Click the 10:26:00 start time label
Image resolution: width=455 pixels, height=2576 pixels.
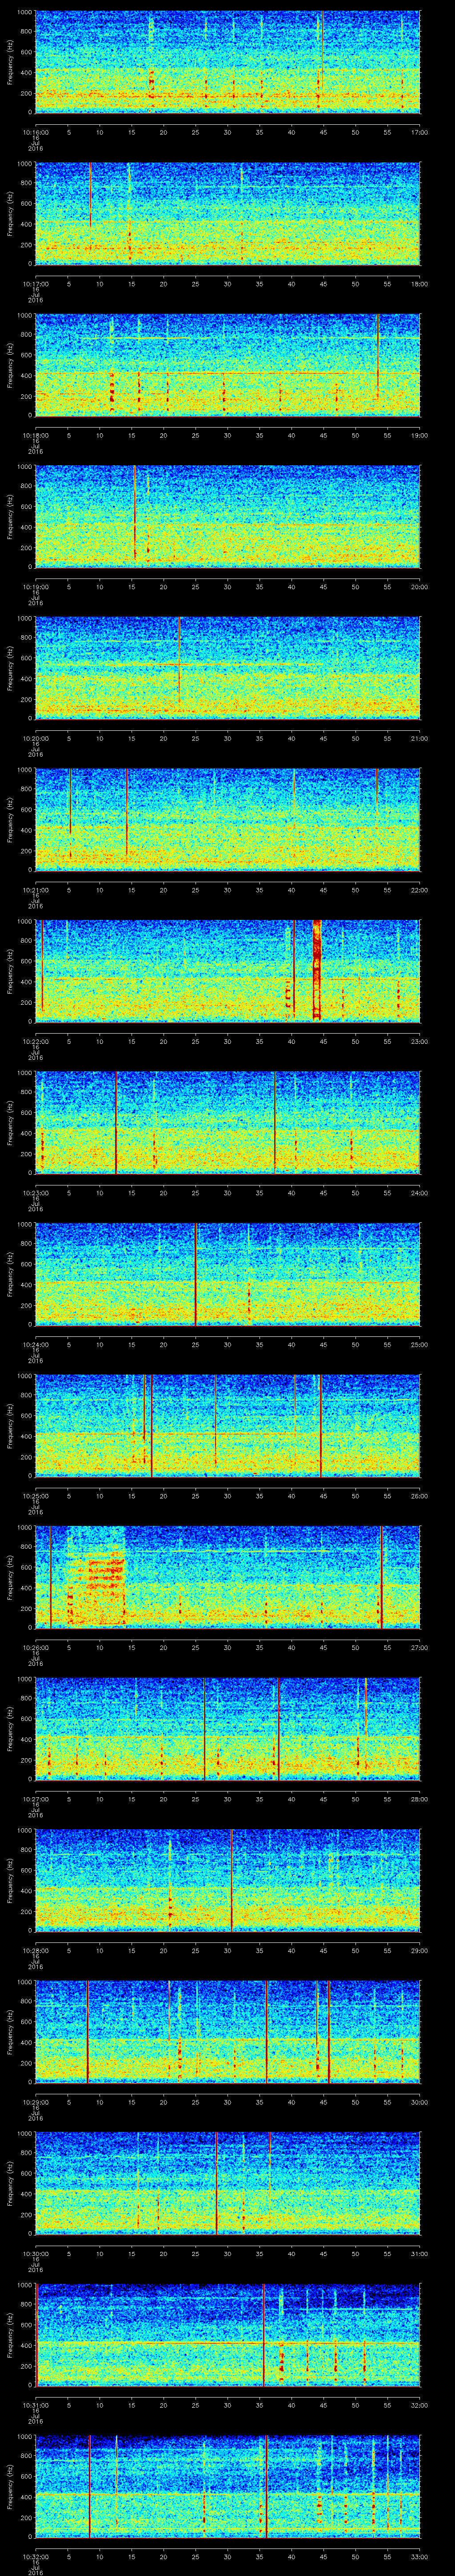tap(35, 1647)
